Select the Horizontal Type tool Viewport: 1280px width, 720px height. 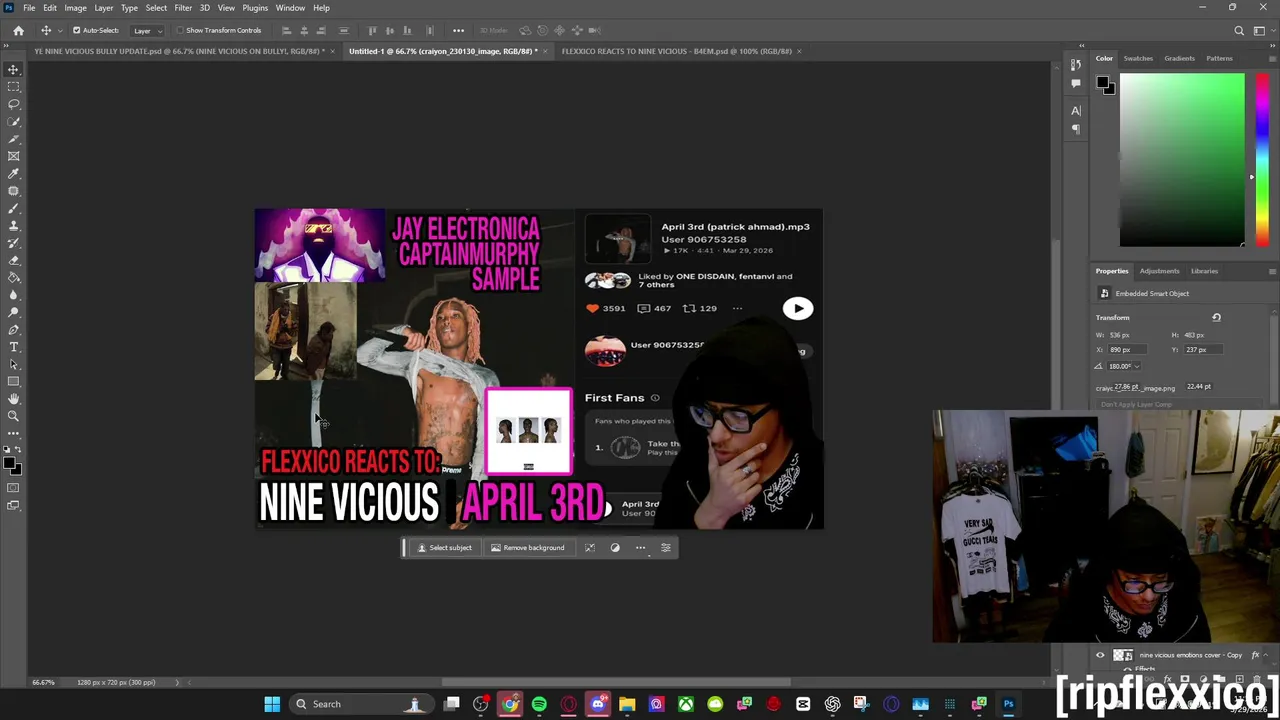click(x=14, y=347)
